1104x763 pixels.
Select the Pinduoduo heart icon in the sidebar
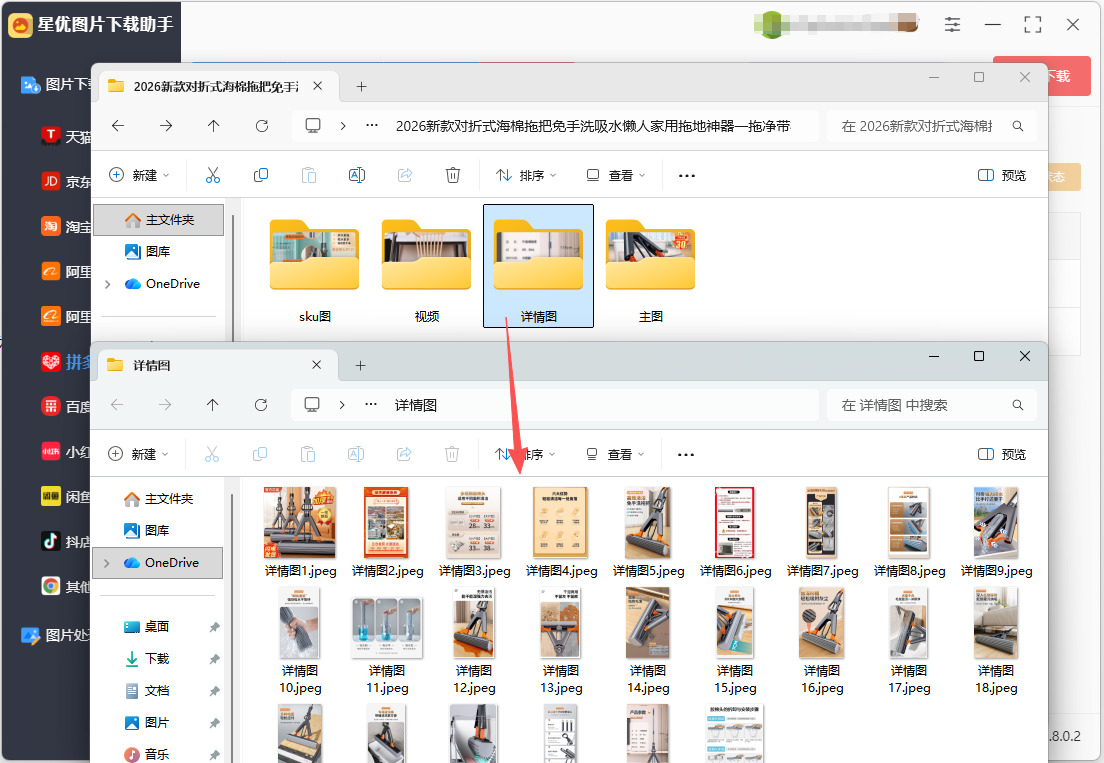pyautogui.click(x=51, y=362)
